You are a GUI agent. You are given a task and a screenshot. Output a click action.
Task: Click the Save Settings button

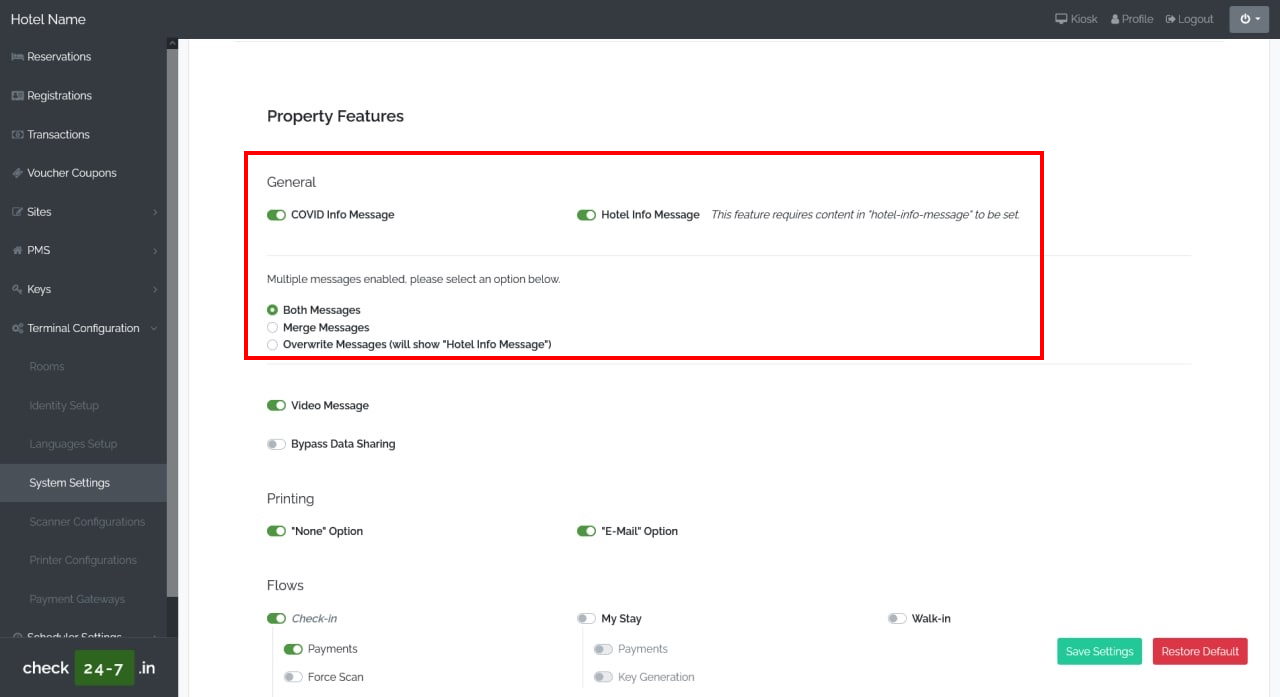(x=1099, y=651)
